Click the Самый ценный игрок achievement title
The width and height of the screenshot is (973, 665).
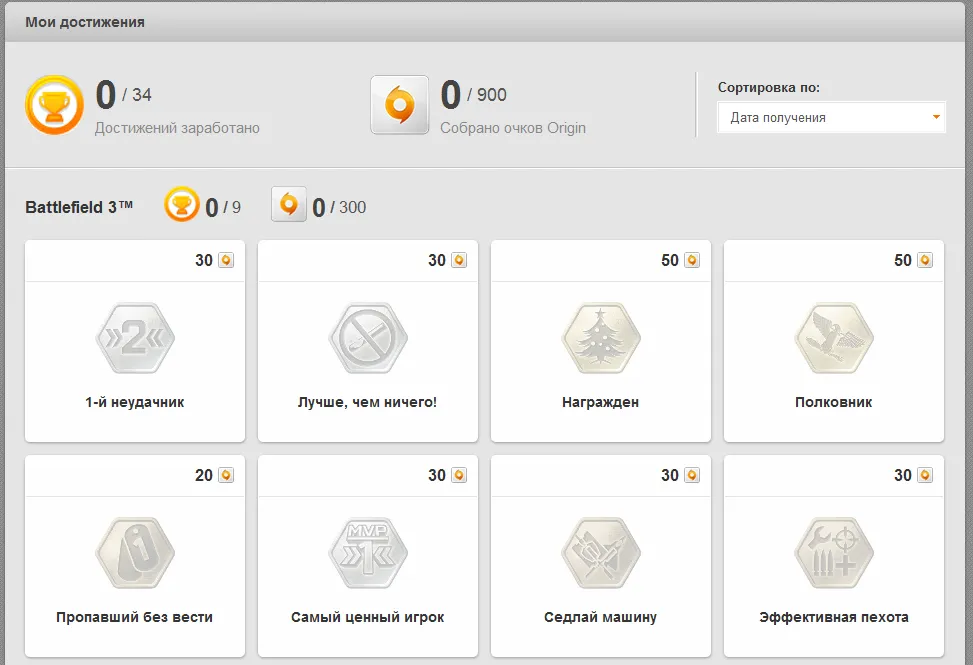(x=367, y=617)
